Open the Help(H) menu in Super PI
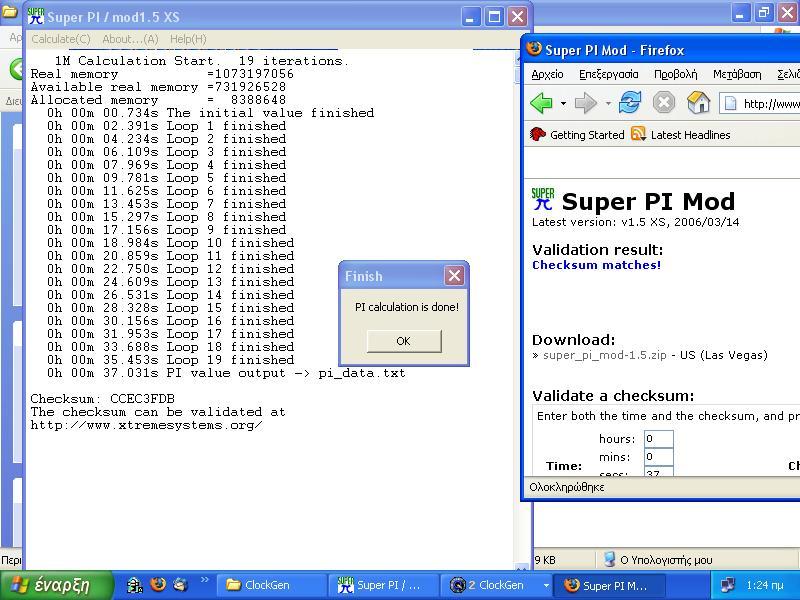800x600 pixels. pyautogui.click(x=188, y=39)
